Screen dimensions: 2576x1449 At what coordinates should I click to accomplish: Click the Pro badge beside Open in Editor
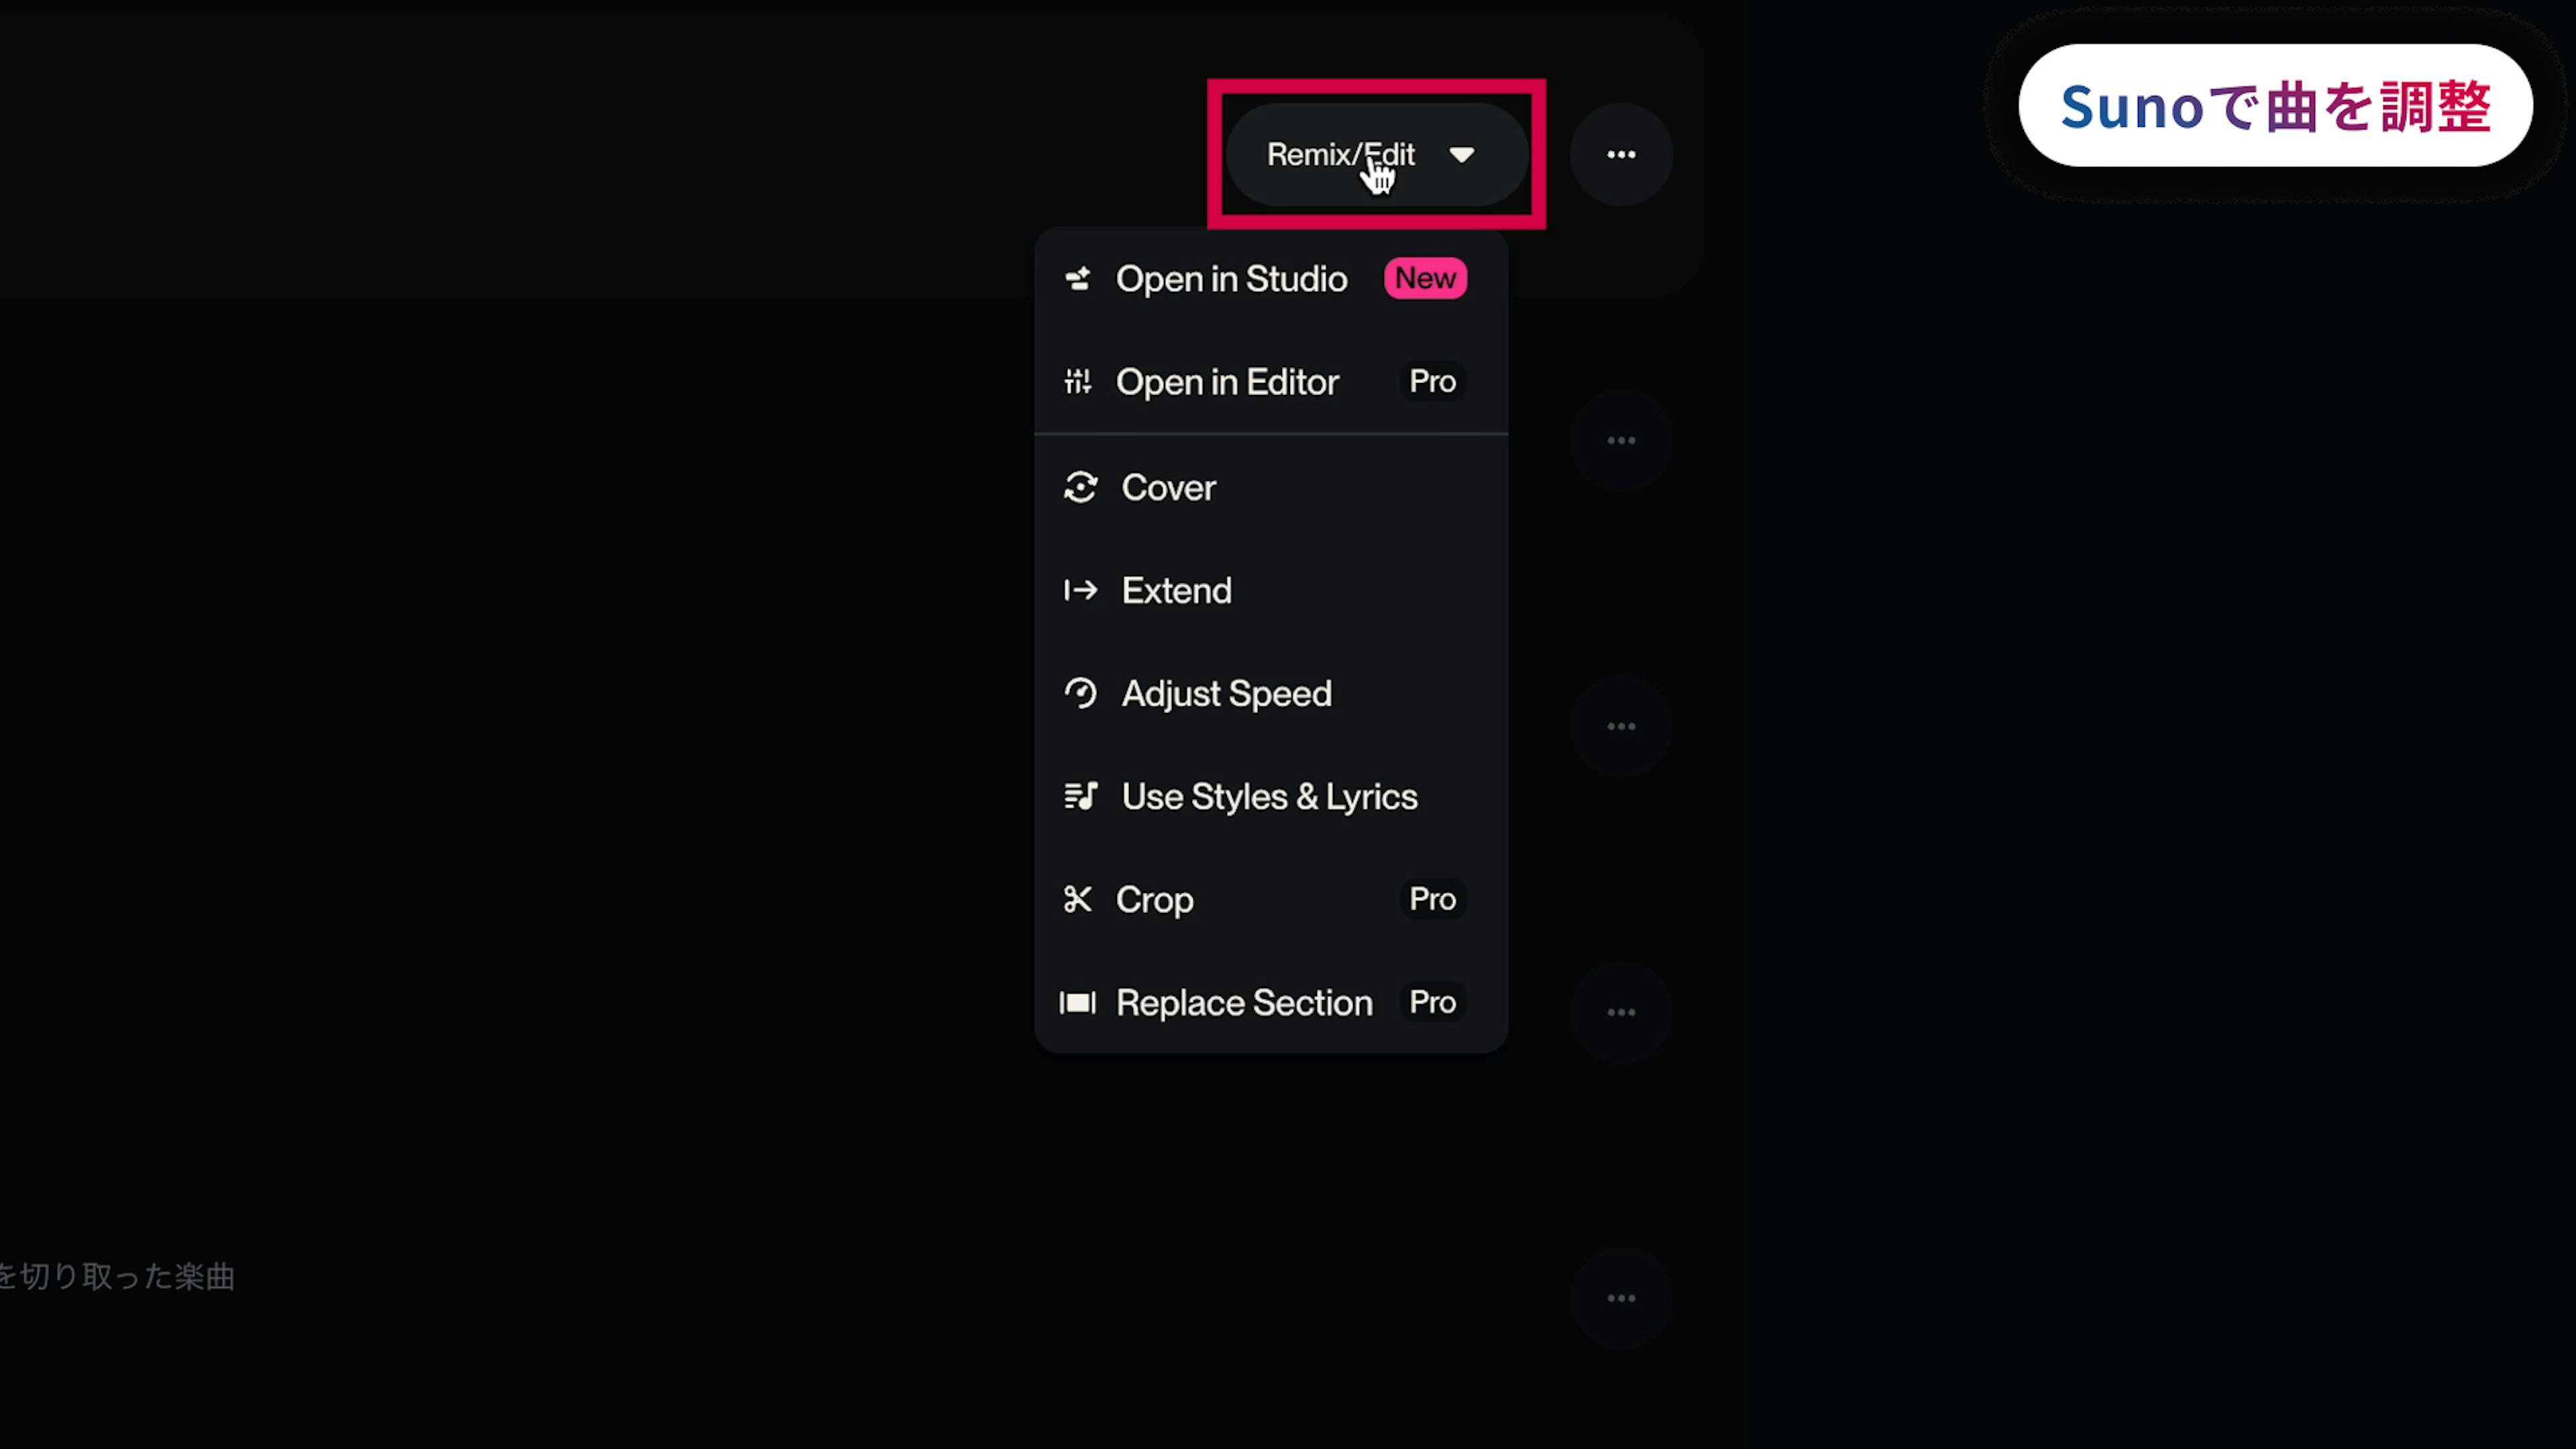(x=1432, y=381)
